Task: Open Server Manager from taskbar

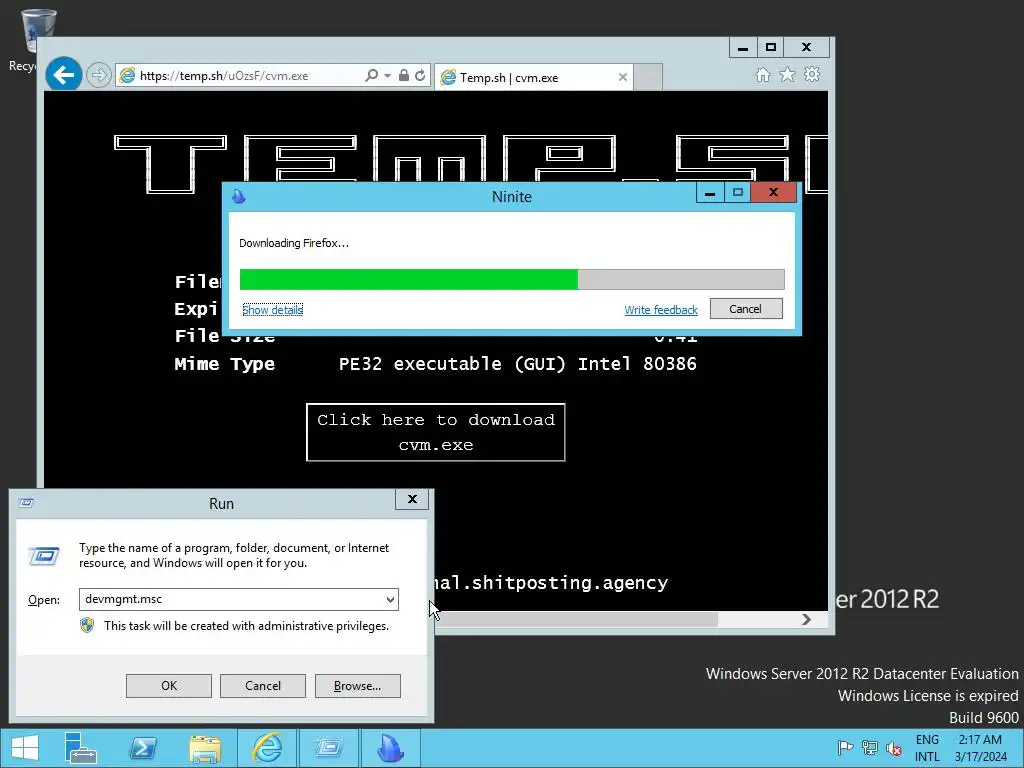Action: tap(81, 748)
